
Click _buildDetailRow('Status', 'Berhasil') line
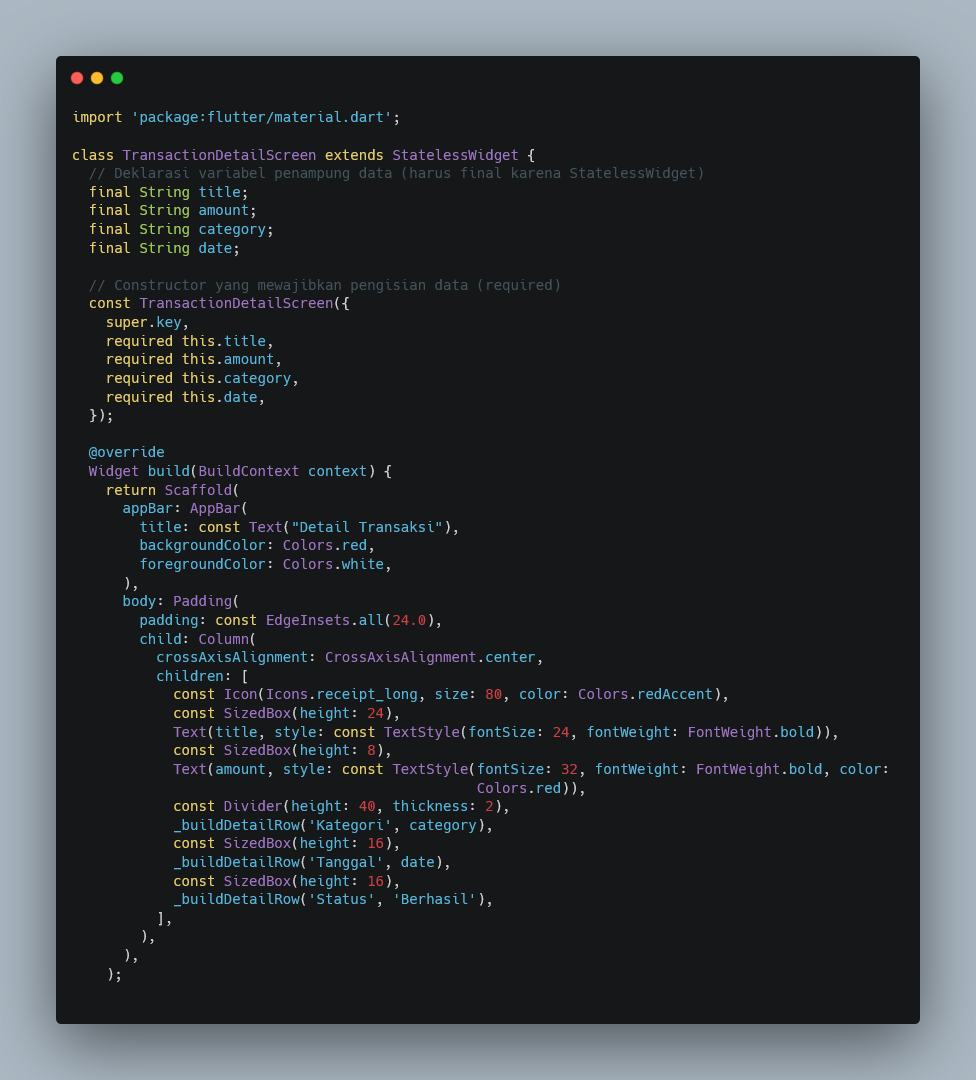pyautogui.click(x=333, y=900)
